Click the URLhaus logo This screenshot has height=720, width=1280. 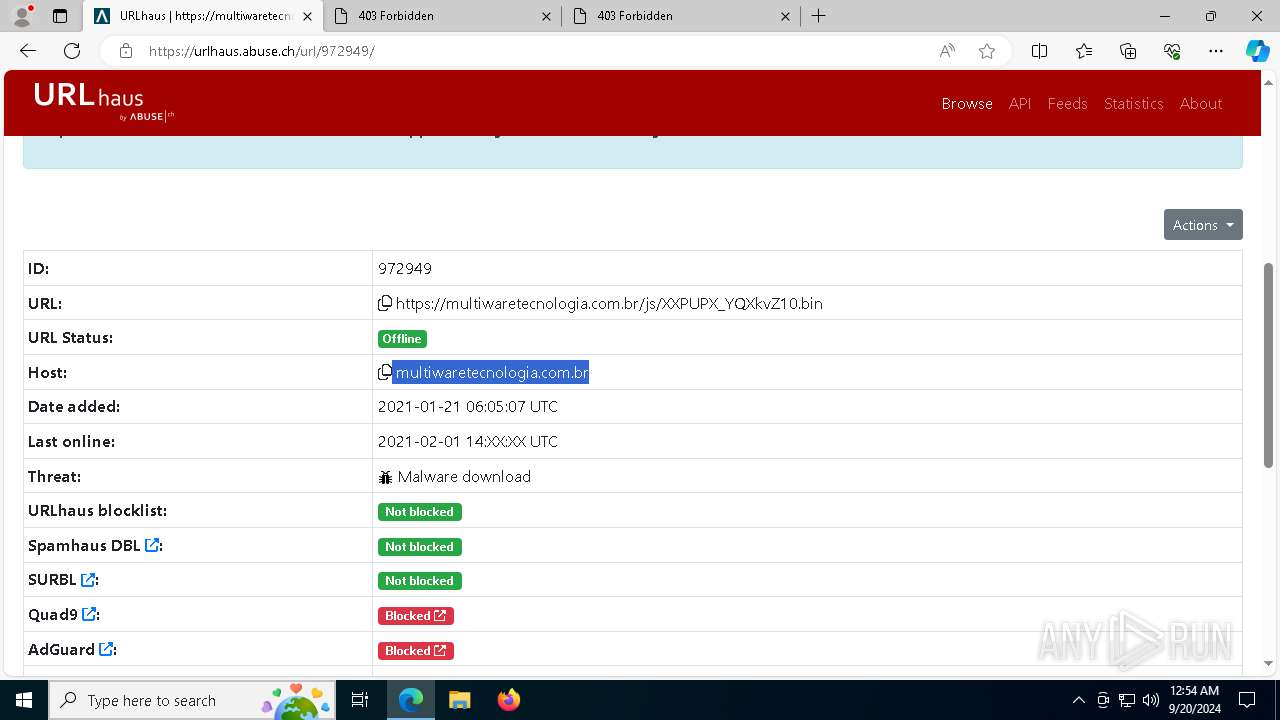(x=104, y=102)
